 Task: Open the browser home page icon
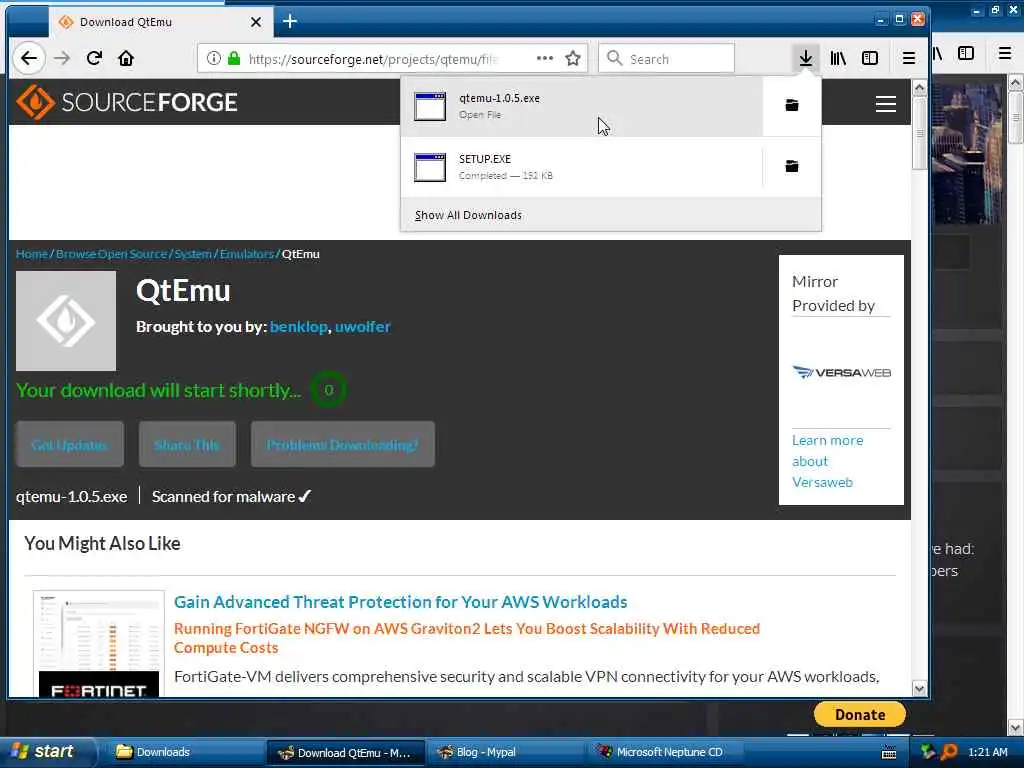[x=126, y=58]
